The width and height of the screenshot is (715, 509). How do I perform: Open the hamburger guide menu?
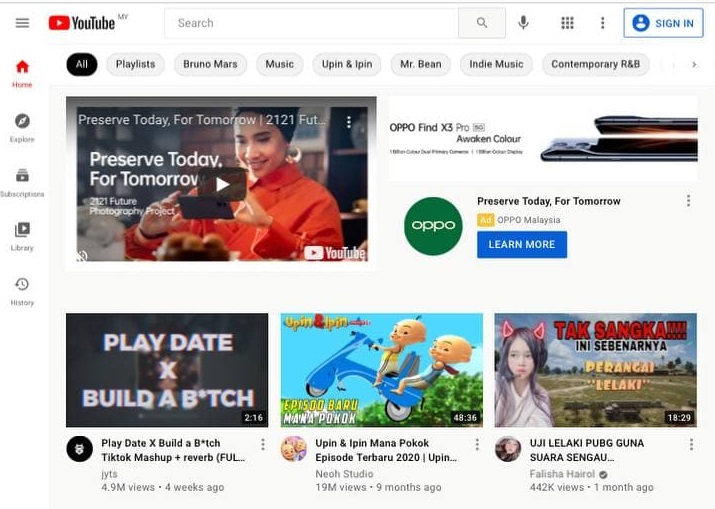pyautogui.click(x=22, y=23)
